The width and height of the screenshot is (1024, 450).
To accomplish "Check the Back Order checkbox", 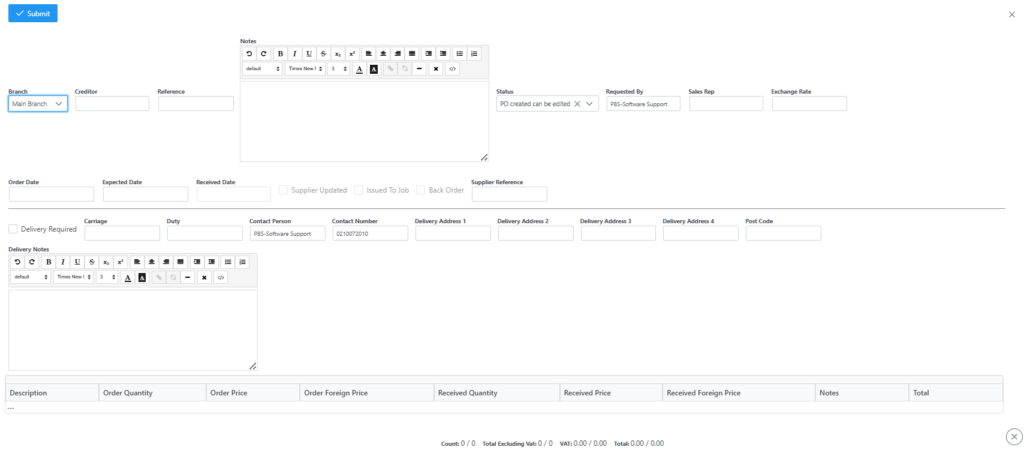I will coord(422,190).
